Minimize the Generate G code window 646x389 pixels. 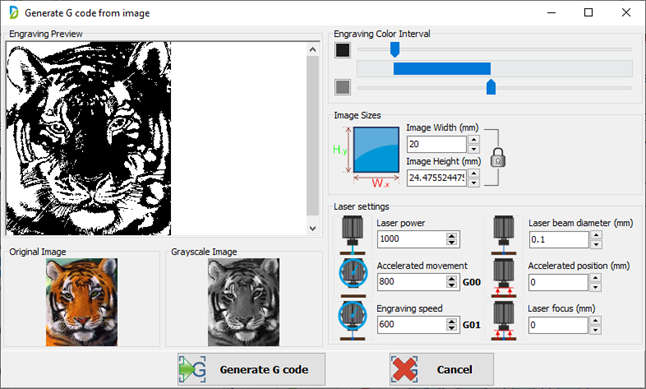(551, 13)
